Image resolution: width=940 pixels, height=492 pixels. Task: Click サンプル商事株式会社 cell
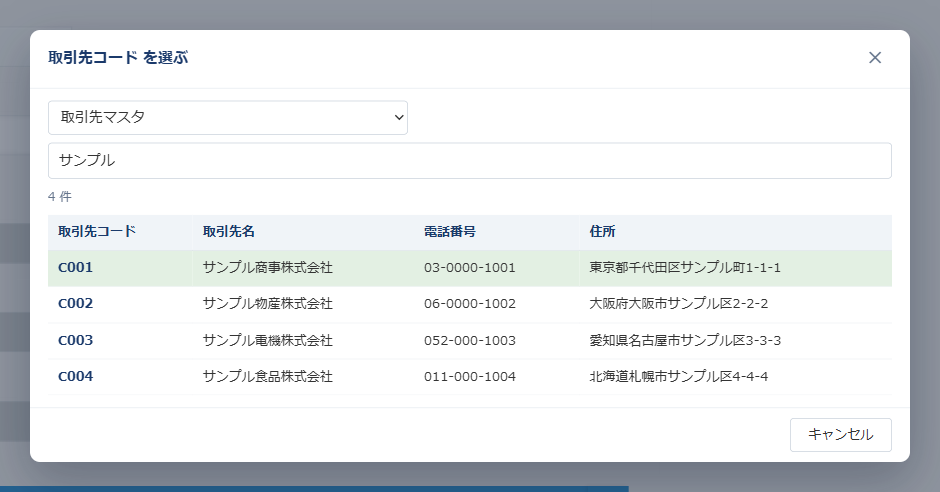point(267,267)
